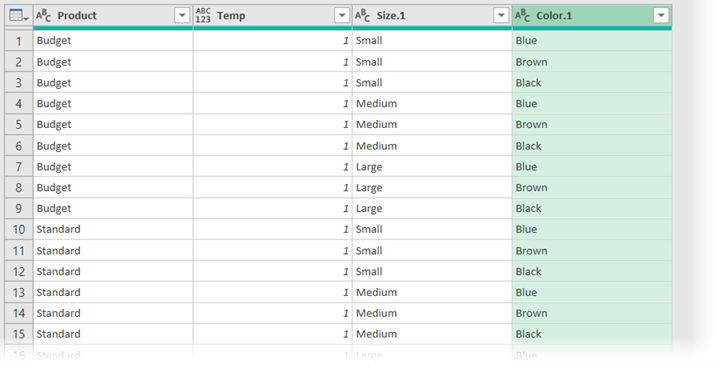Select the Size.1 column header
Screen dimensions: 721x367
(x=432, y=16)
